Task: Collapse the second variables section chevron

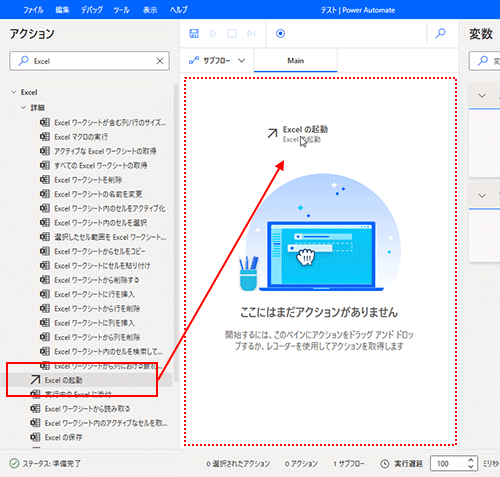Action: tap(482, 196)
